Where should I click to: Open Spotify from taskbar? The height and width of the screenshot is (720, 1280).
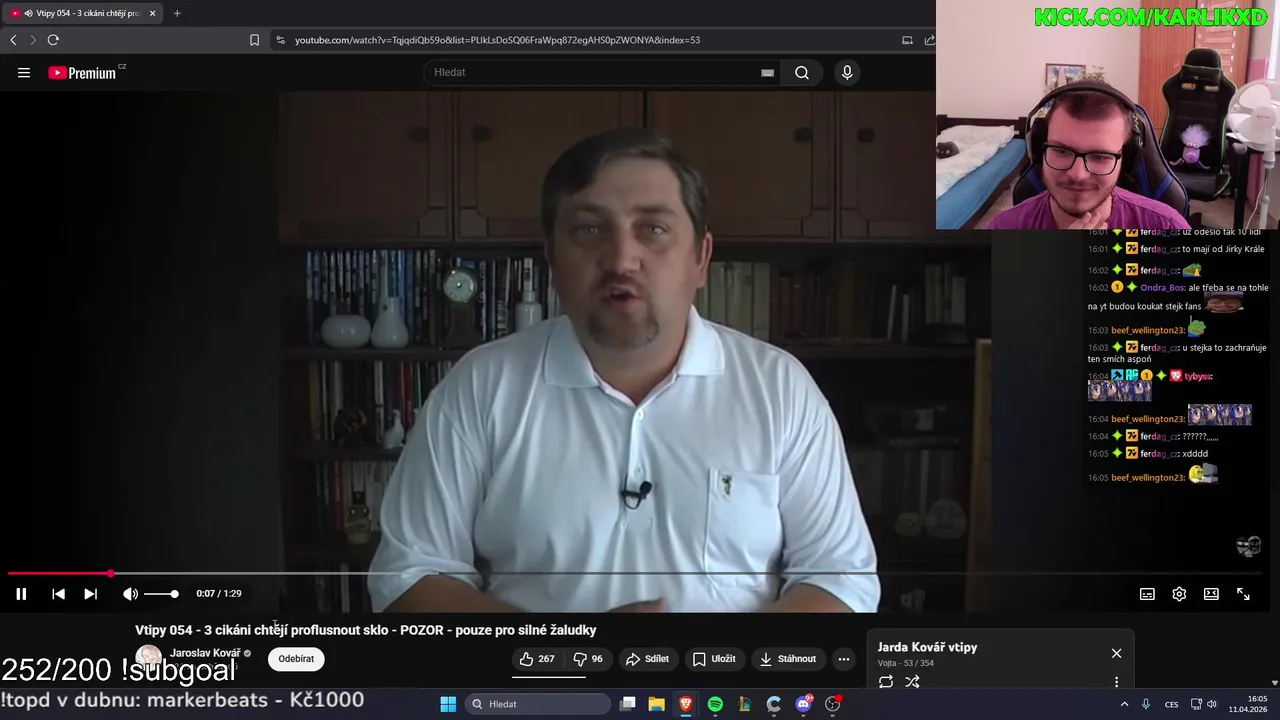tap(715, 704)
